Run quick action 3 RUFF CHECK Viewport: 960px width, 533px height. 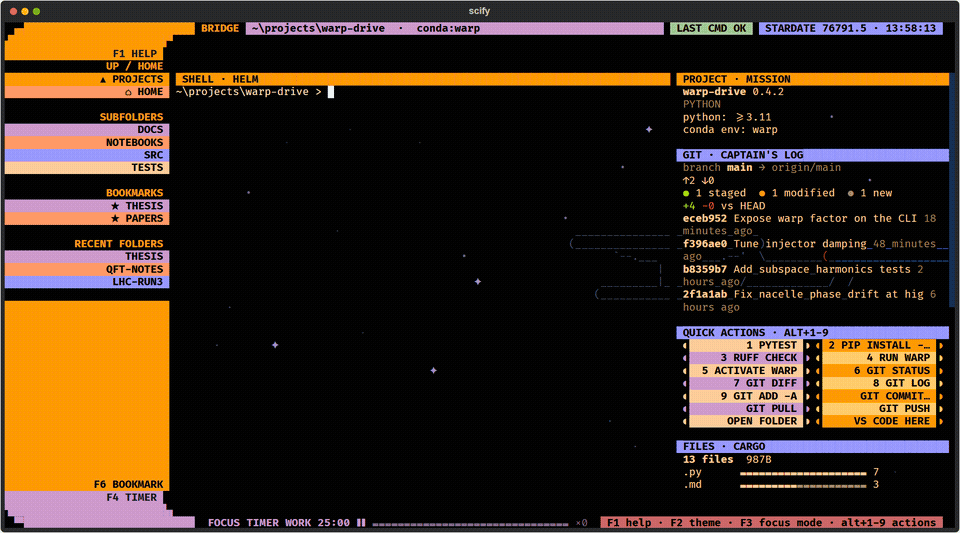pos(746,358)
